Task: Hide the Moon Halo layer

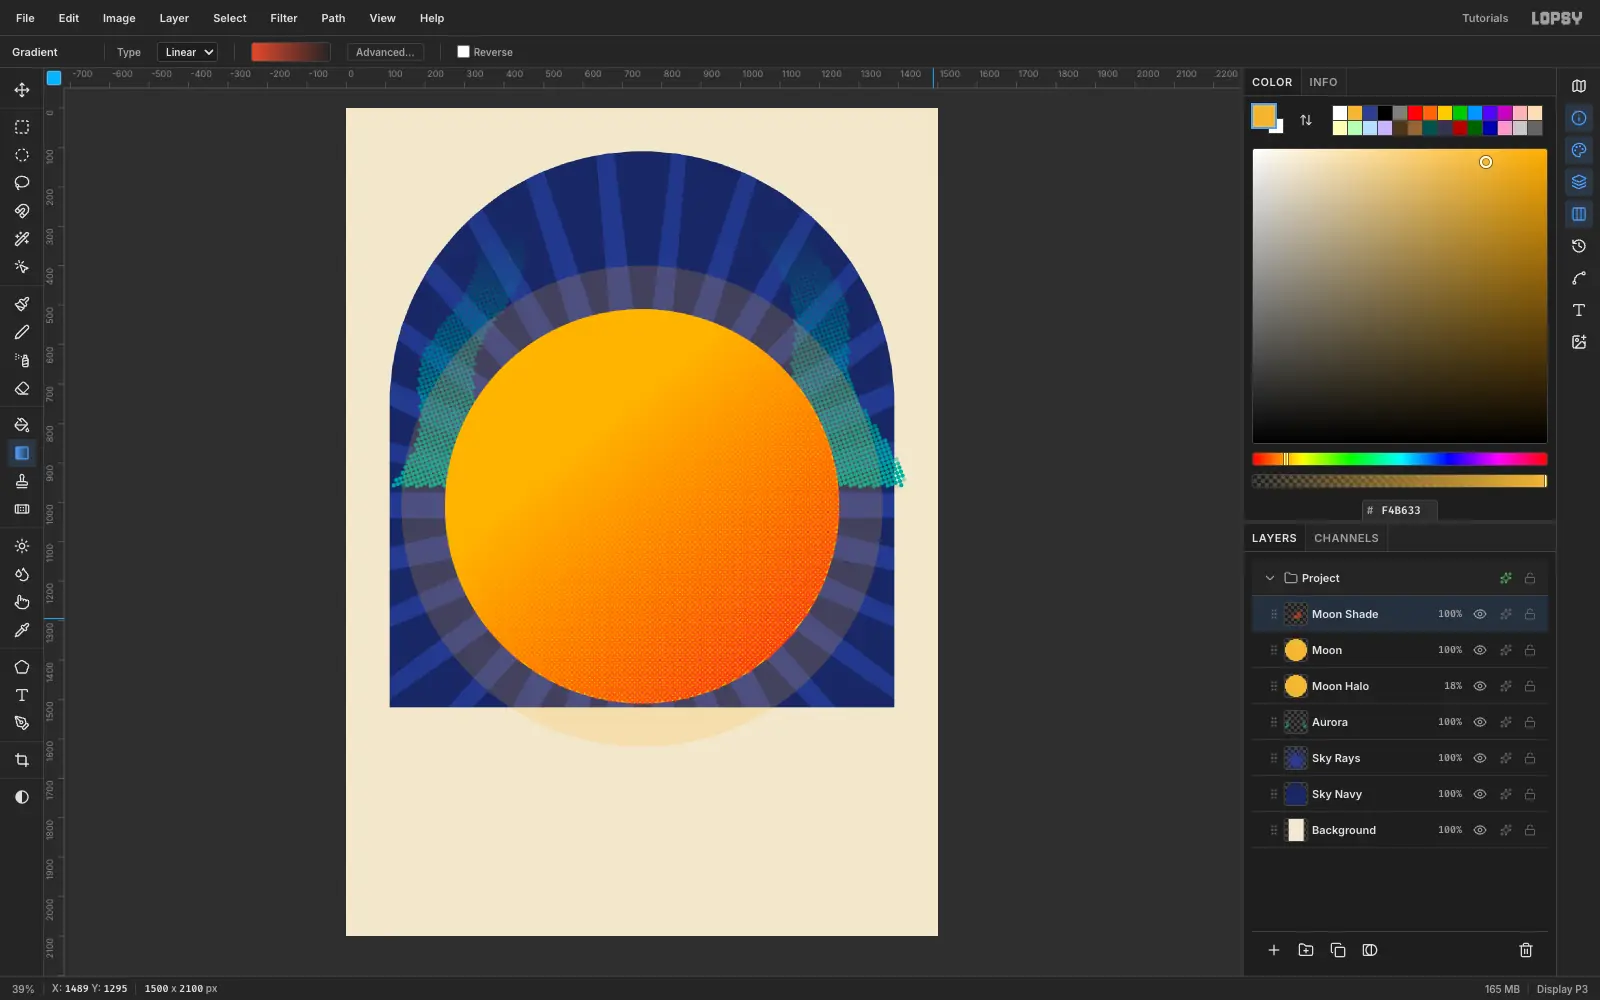Action: [x=1480, y=686]
